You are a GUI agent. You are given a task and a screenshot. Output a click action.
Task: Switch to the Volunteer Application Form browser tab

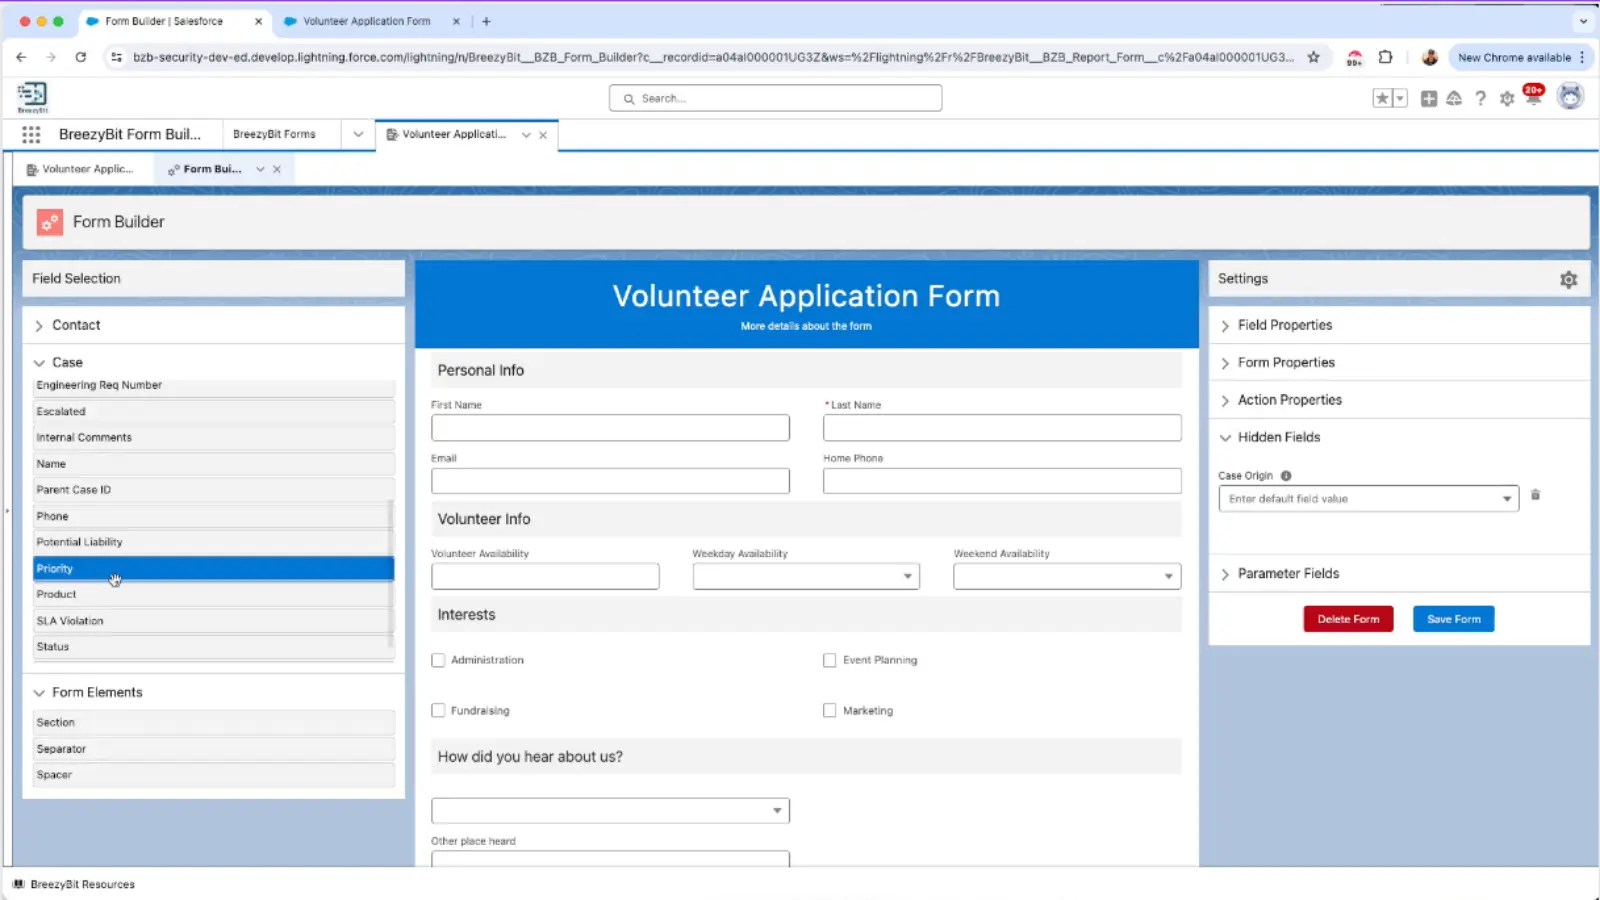point(370,20)
